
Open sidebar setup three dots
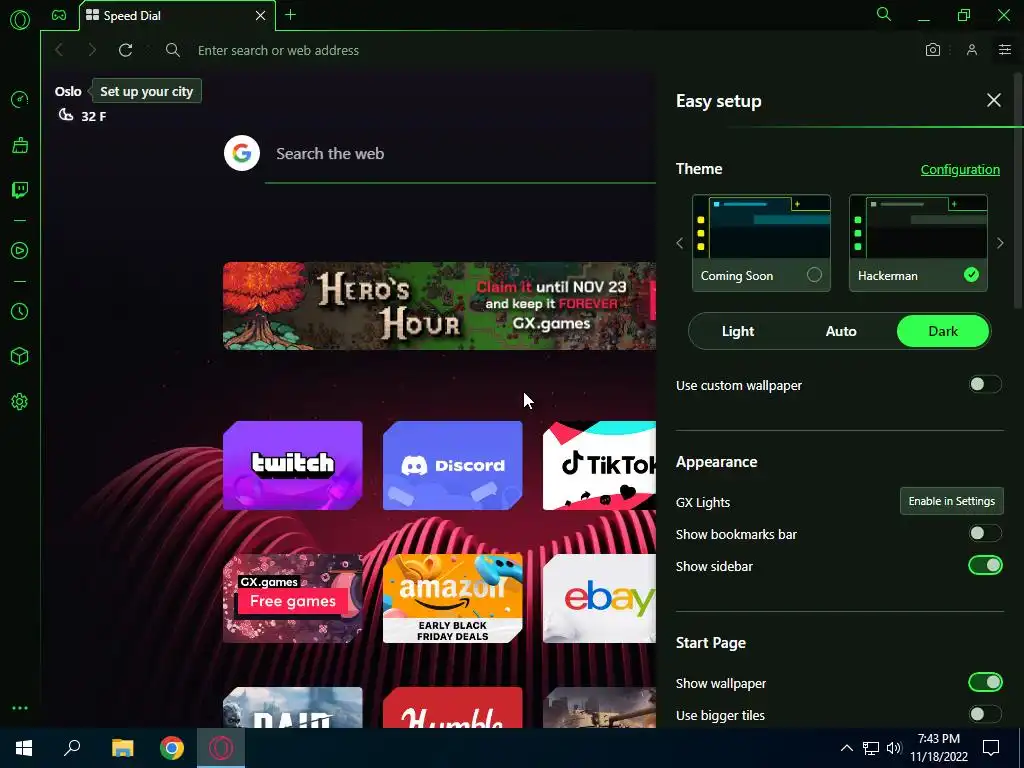click(20, 708)
